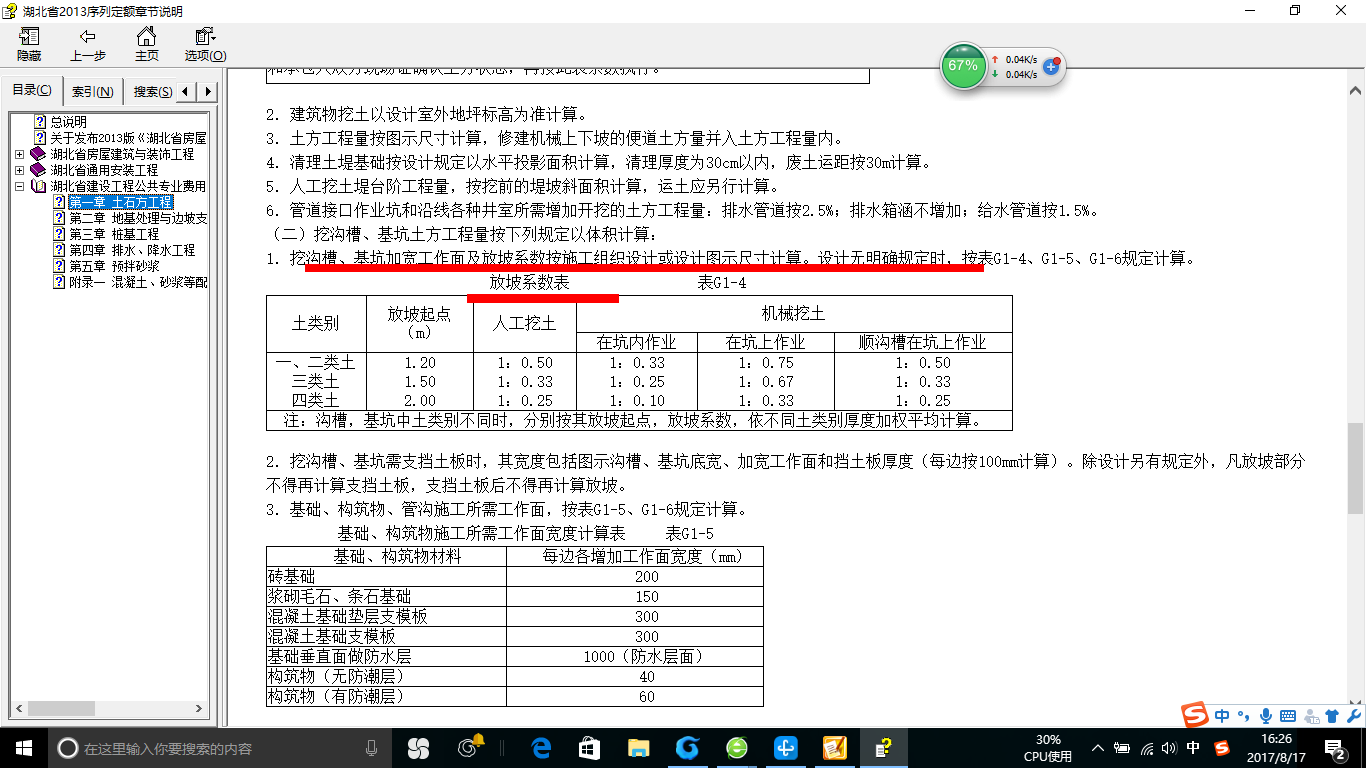
Task: Click the 在坑内作业 column header
Action: point(637,342)
